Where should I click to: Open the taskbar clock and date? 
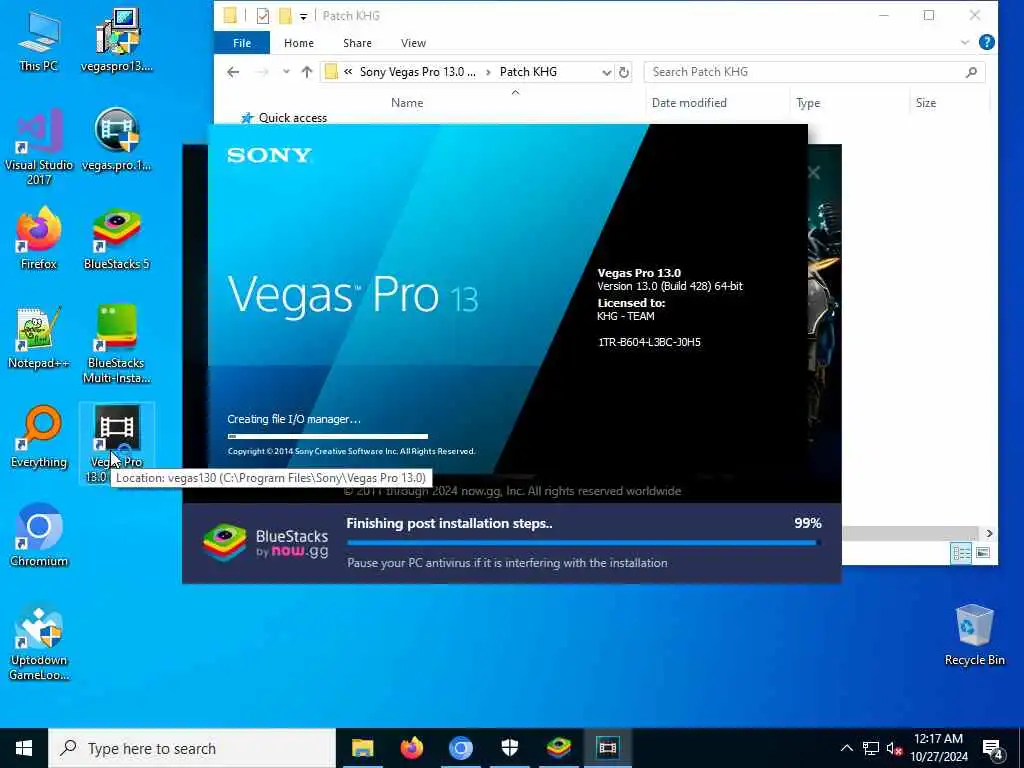(938, 748)
